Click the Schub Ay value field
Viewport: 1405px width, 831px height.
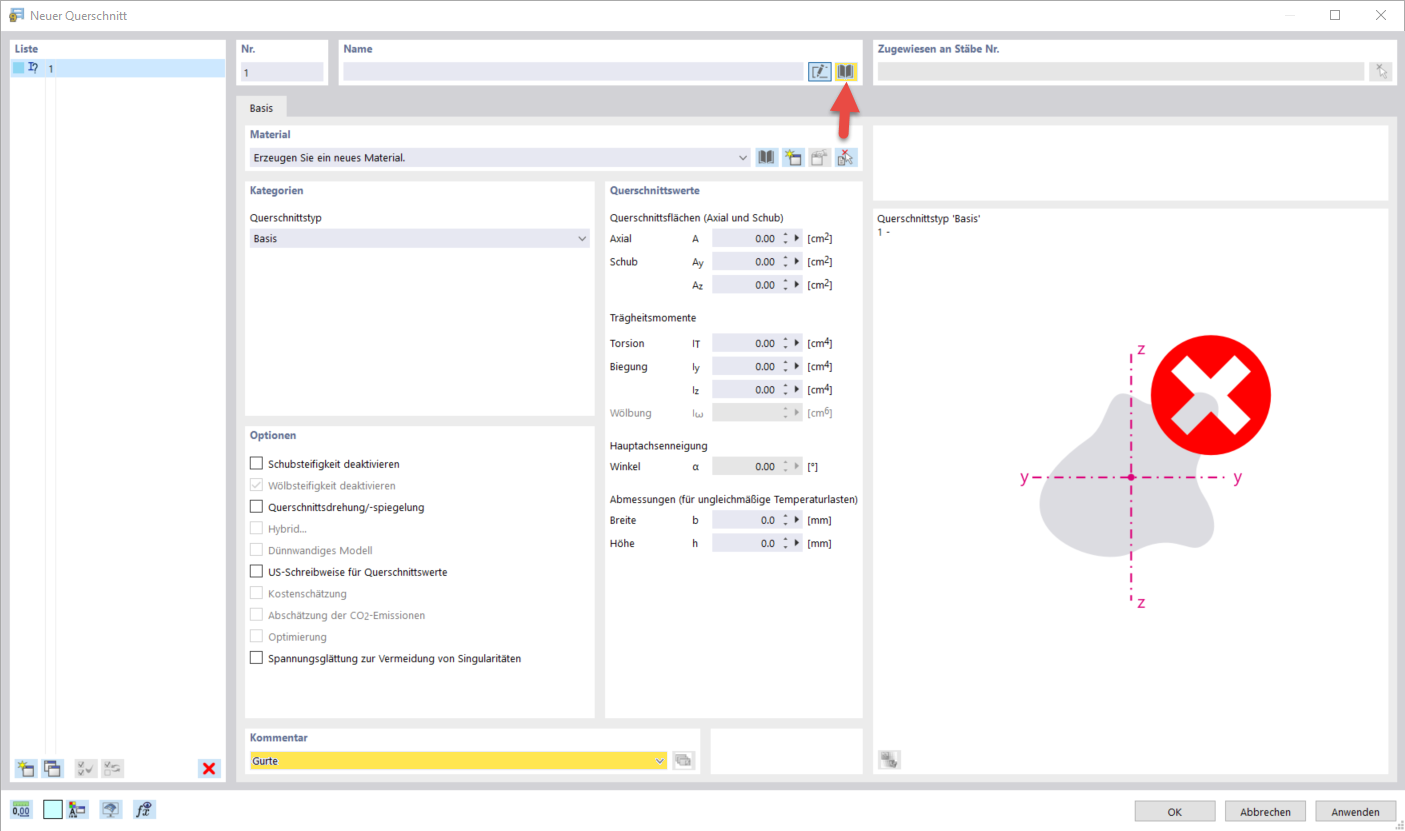tap(745, 262)
